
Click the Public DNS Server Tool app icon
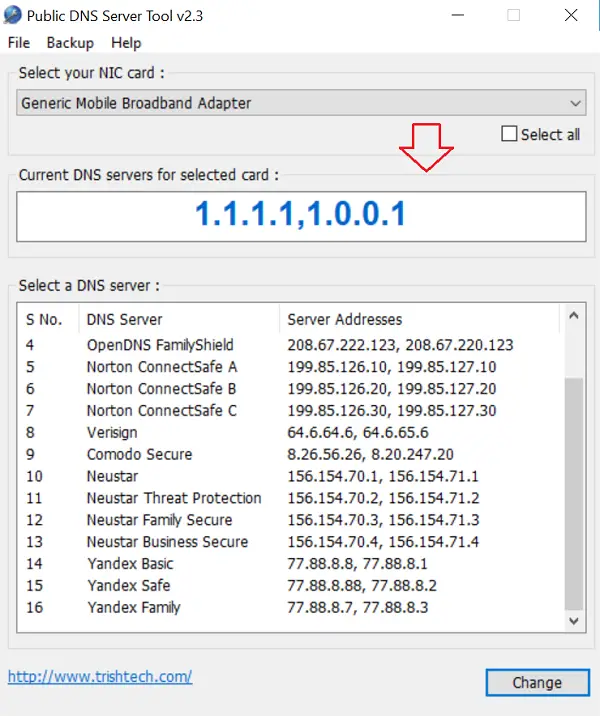click(12, 15)
